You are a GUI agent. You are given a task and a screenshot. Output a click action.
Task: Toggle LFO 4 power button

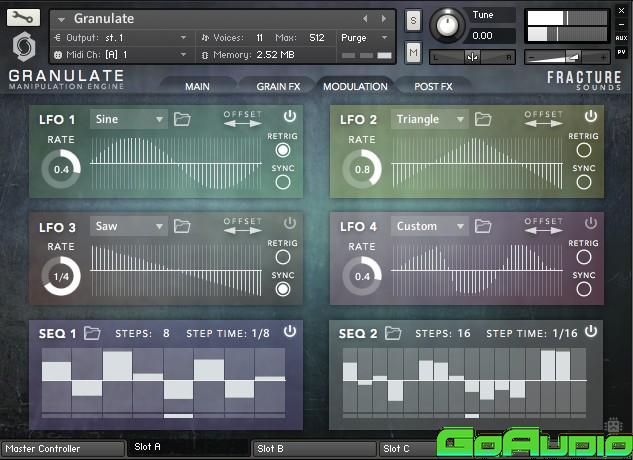point(591,223)
